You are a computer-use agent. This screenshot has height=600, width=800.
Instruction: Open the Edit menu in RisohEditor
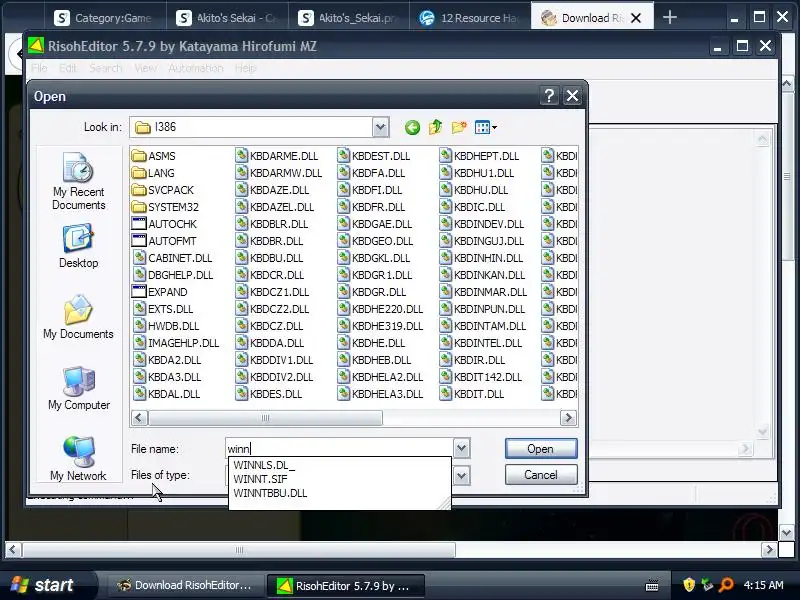click(x=67, y=68)
